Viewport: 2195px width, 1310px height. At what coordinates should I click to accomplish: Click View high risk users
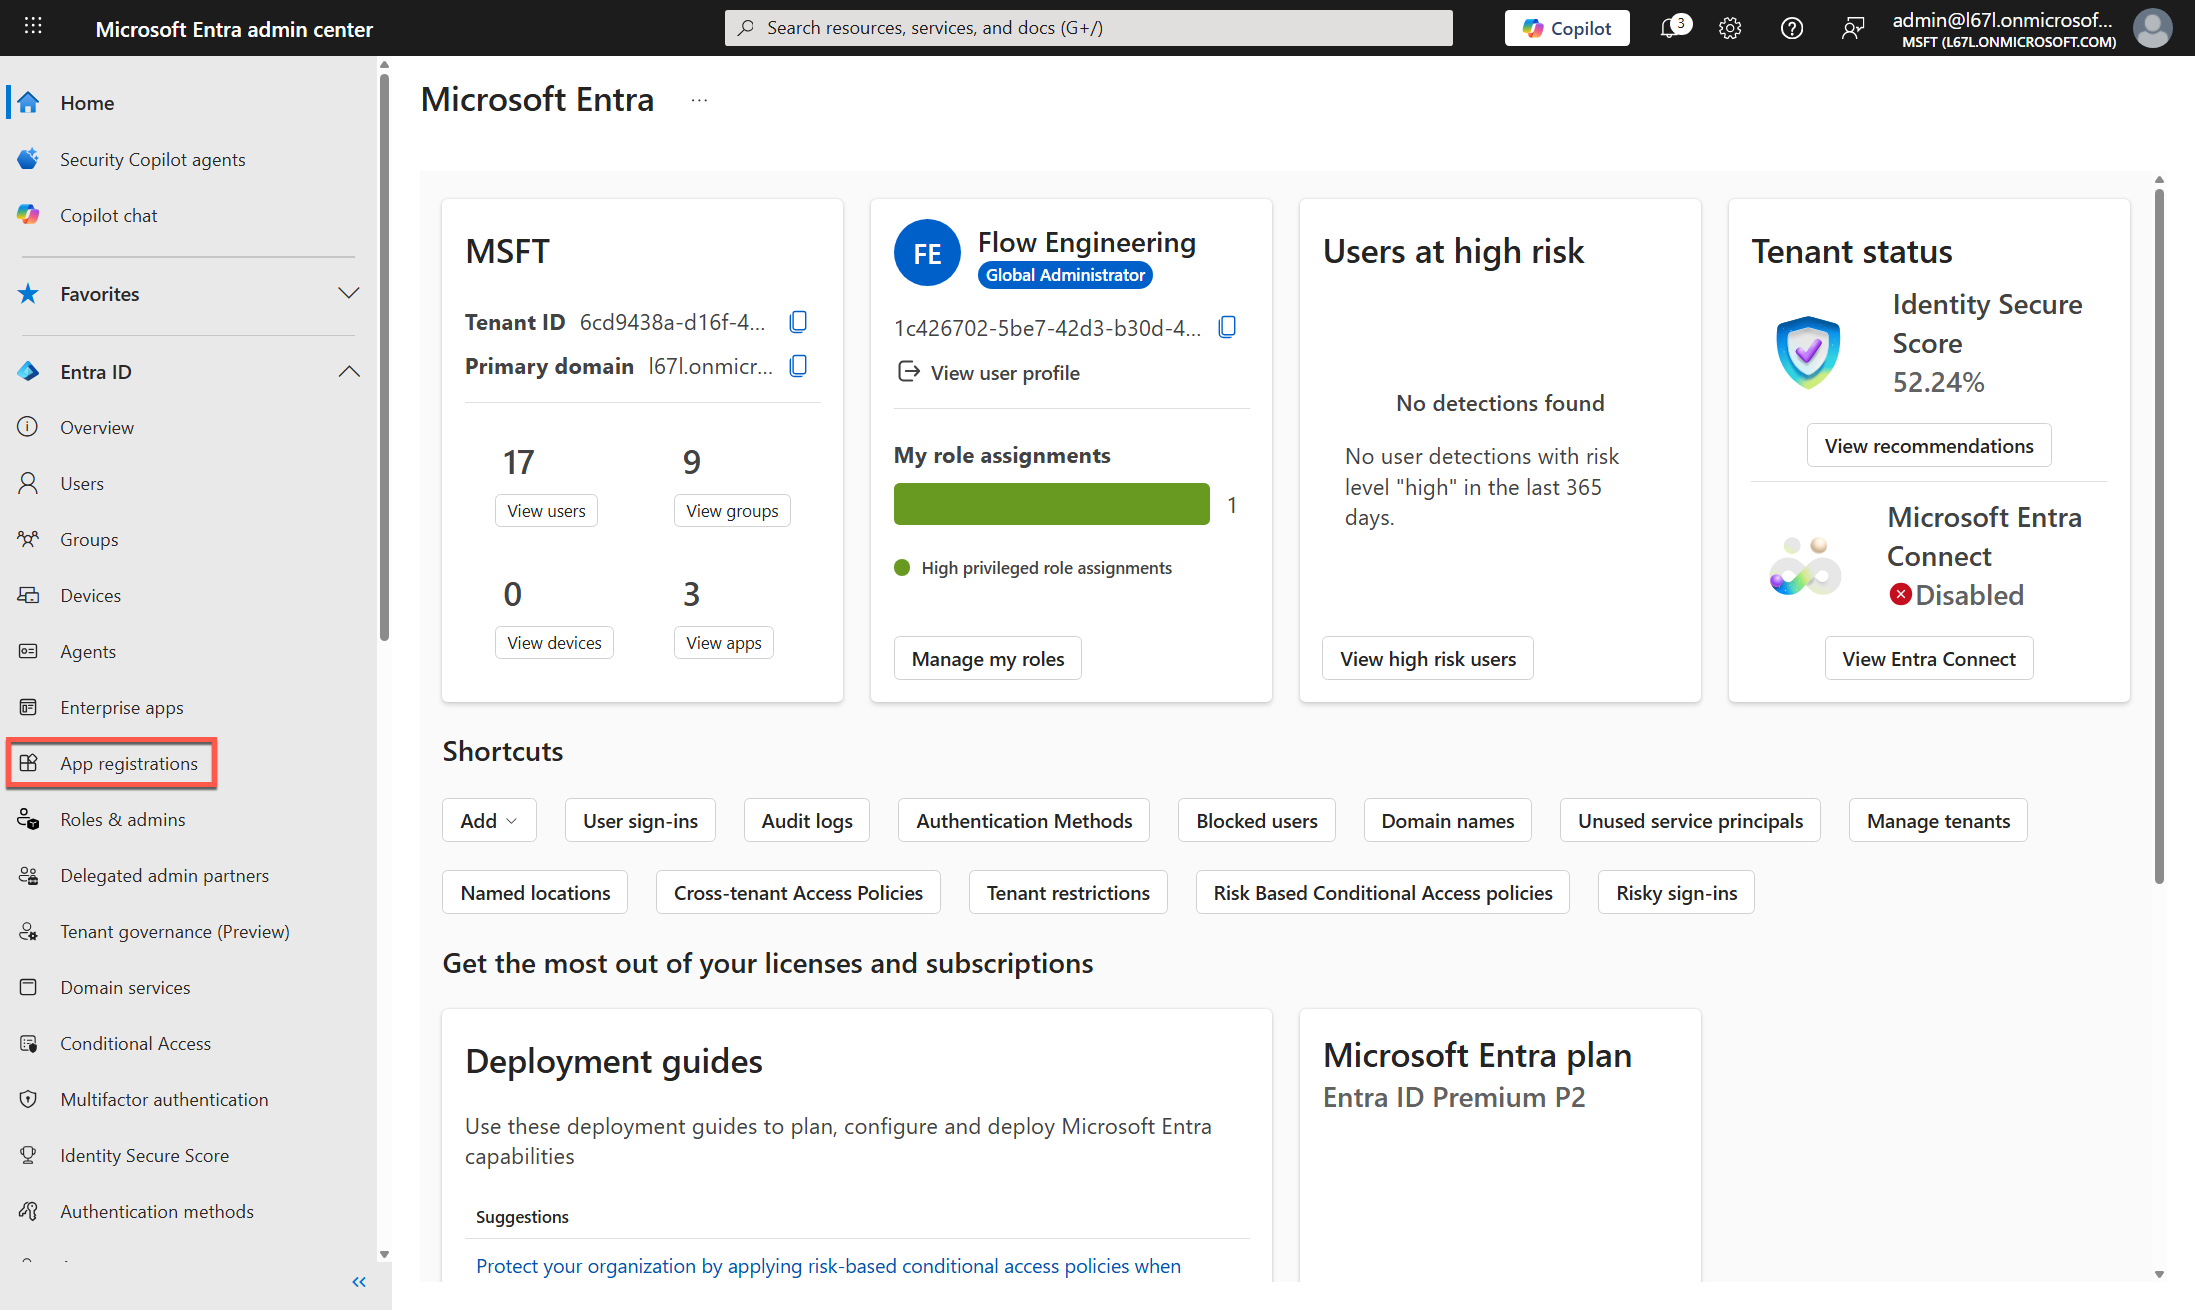click(x=1428, y=658)
